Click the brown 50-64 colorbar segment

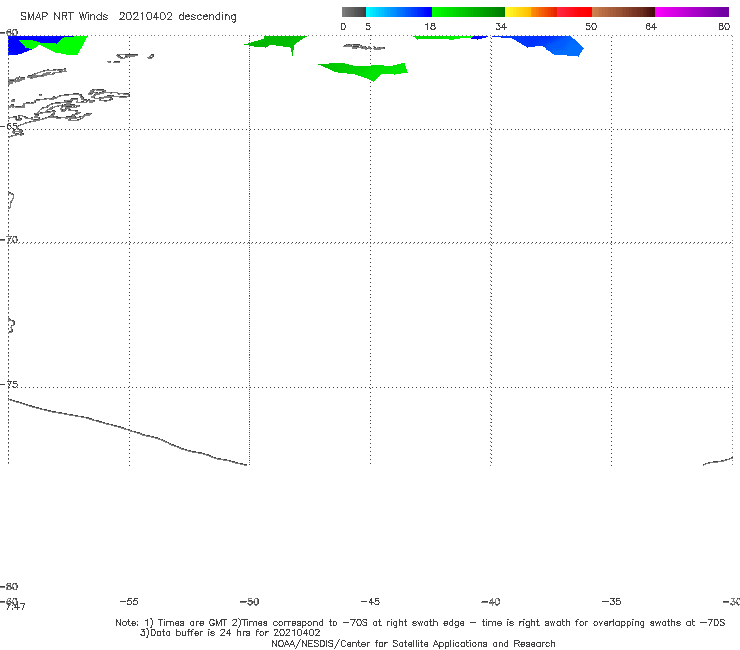click(x=623, y=12)
